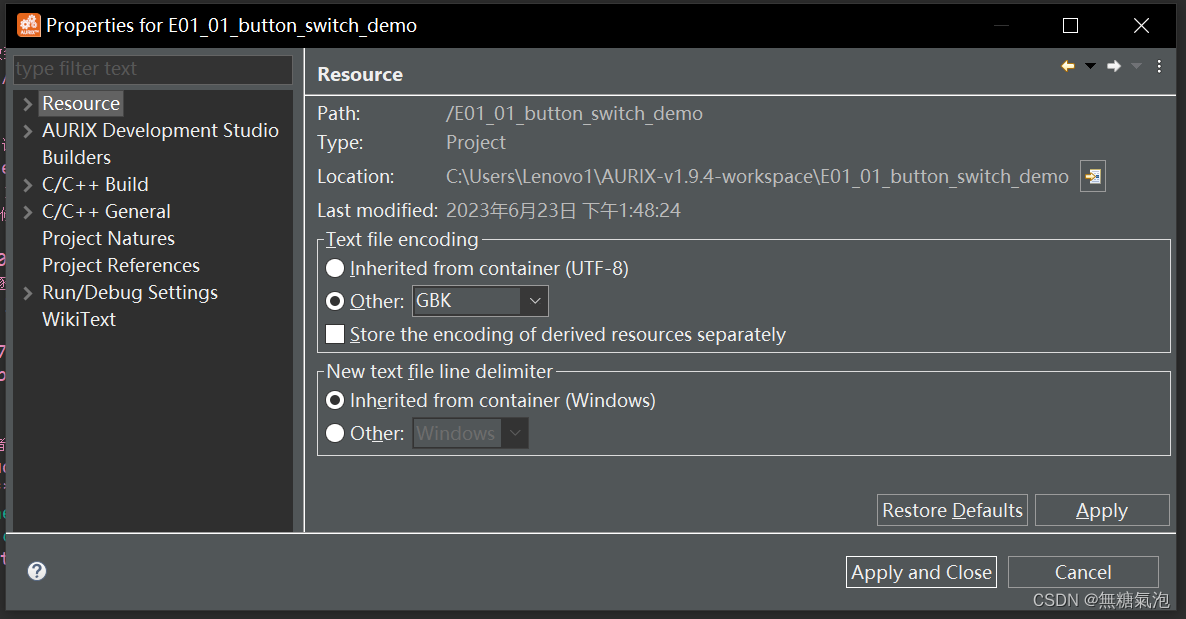The width and height of the screenshot is (1186, 619).
Task: Open the help question mark icon
Action: point(37,571)
